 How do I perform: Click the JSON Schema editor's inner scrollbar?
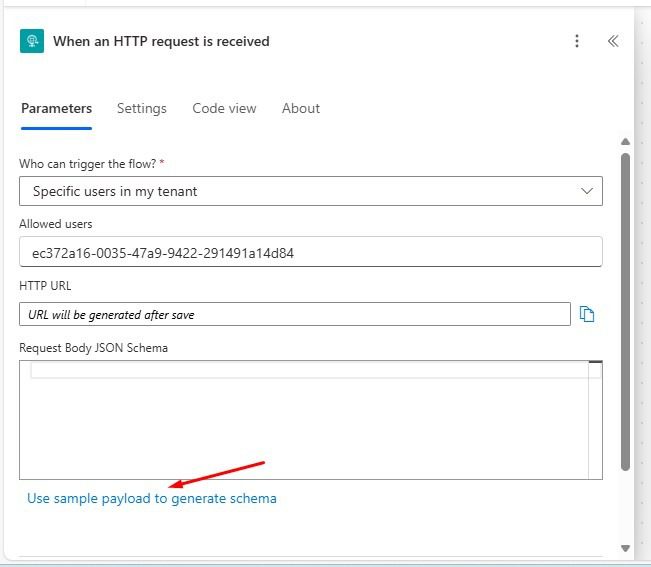(595, 420)
